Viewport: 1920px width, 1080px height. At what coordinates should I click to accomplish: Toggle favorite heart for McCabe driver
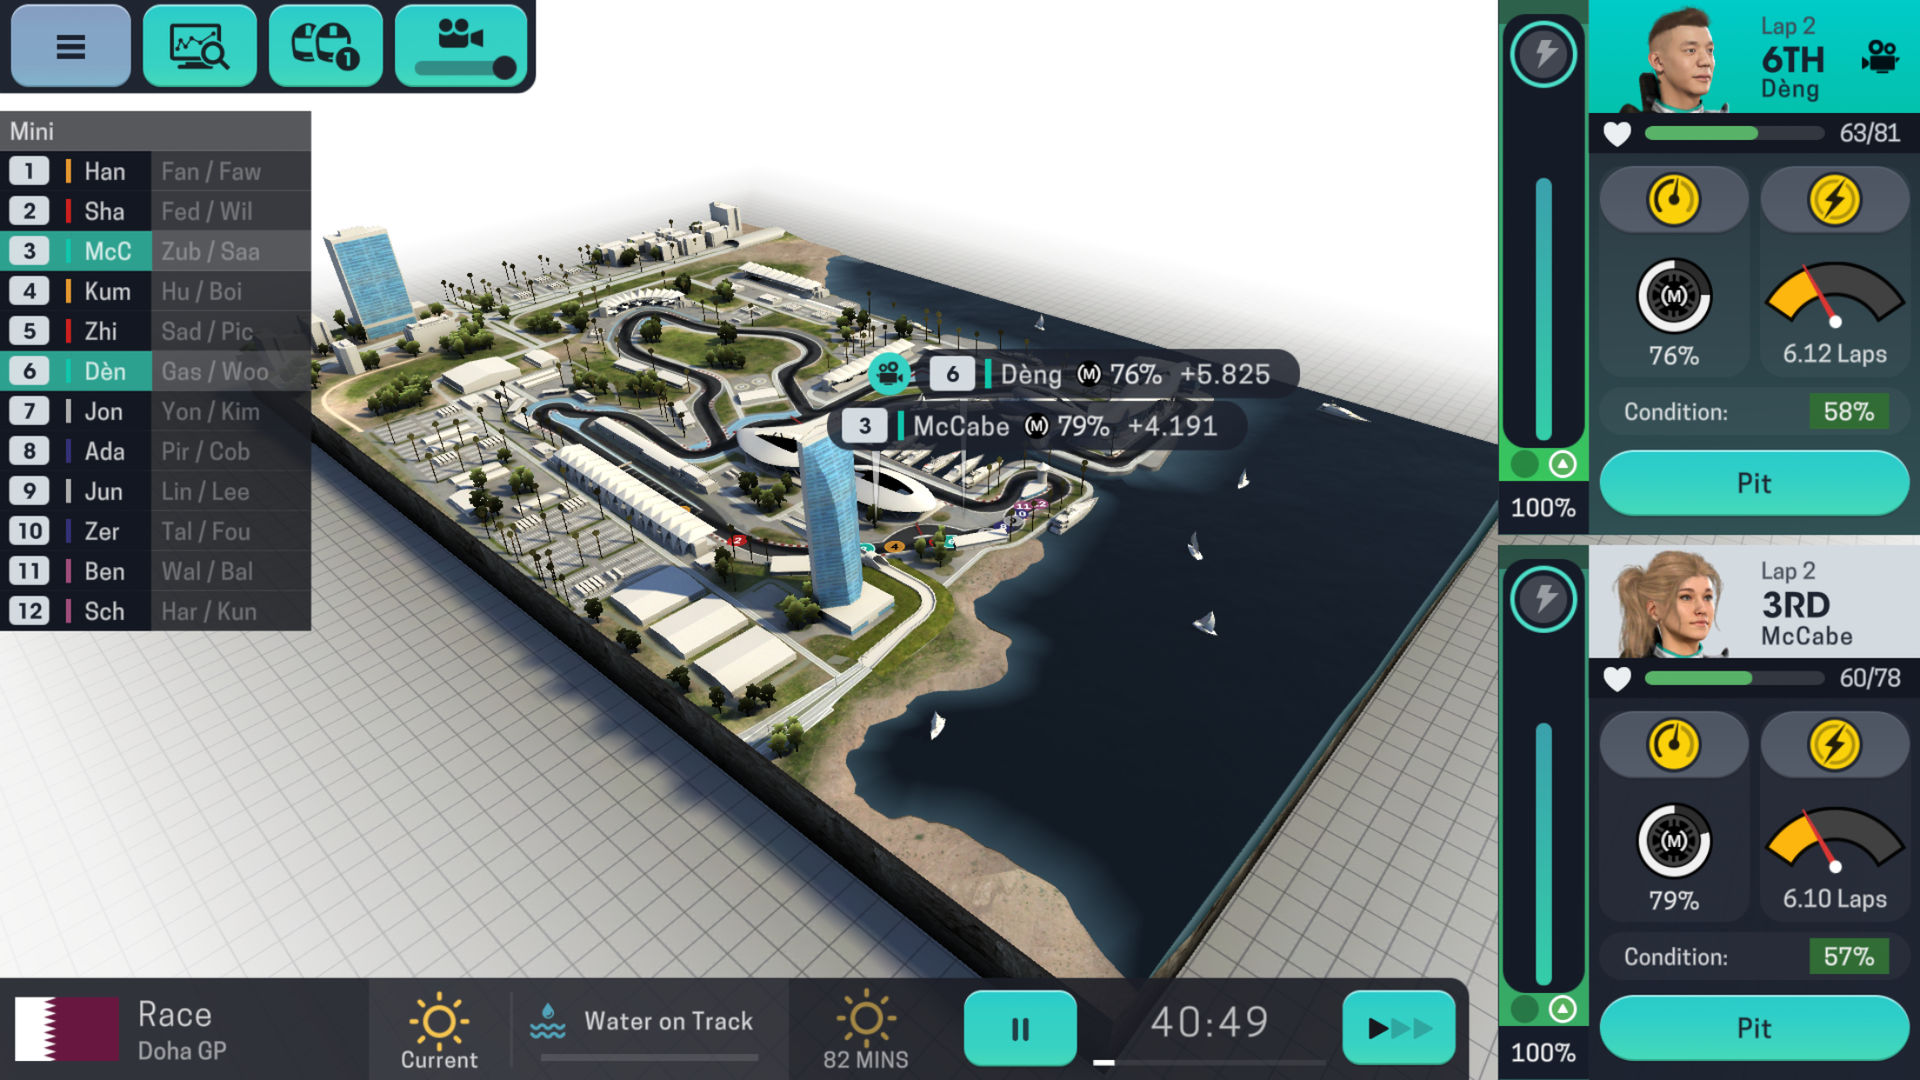1613,675
